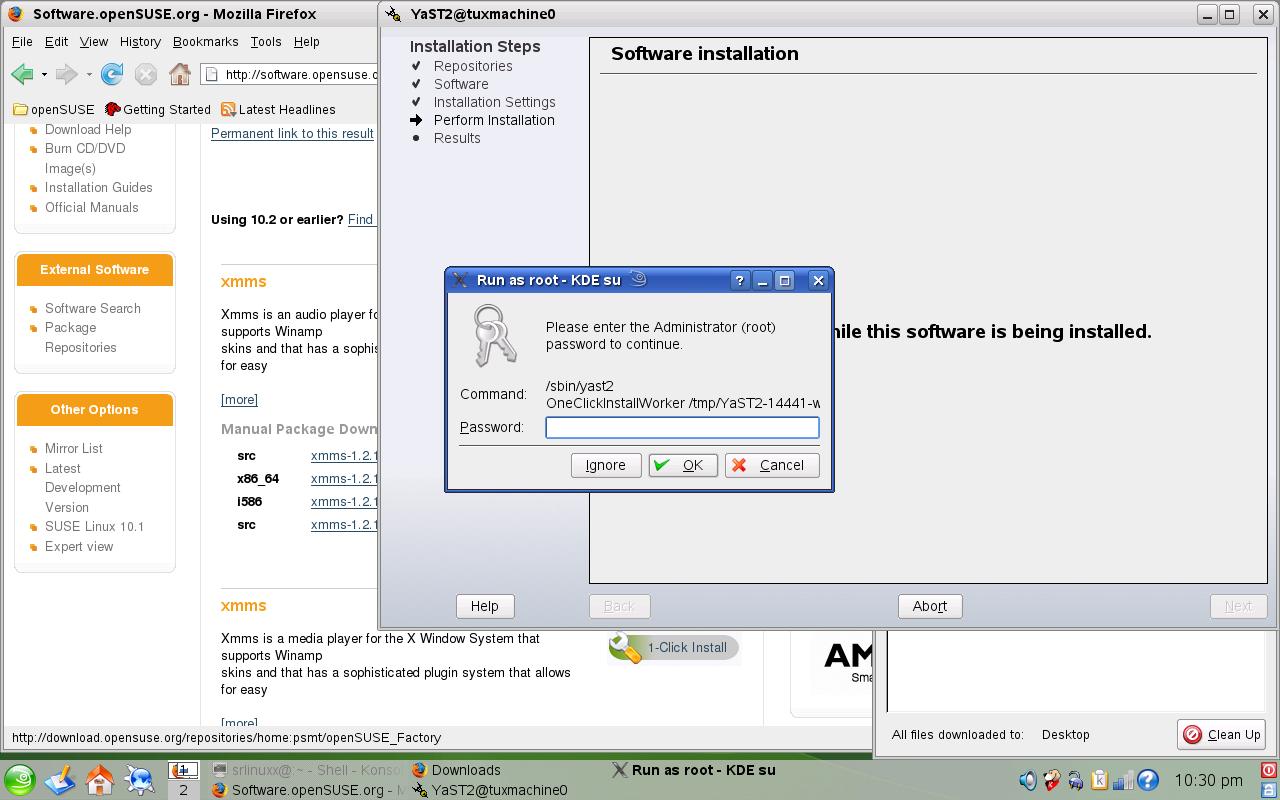Open the Mirror List link

pos(73,448)
